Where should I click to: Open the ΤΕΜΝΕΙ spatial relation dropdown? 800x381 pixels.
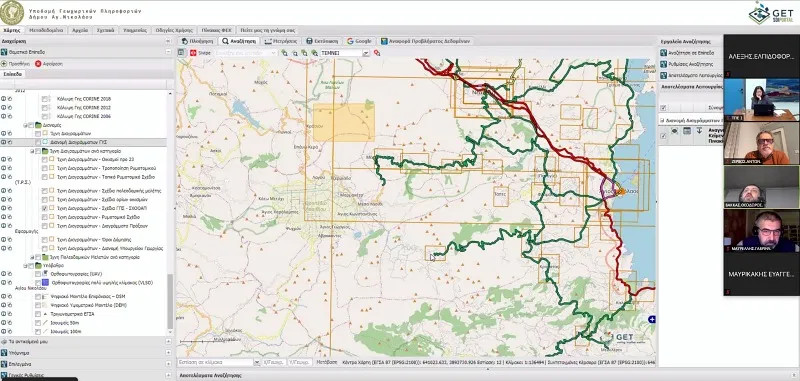coord(366,53)
